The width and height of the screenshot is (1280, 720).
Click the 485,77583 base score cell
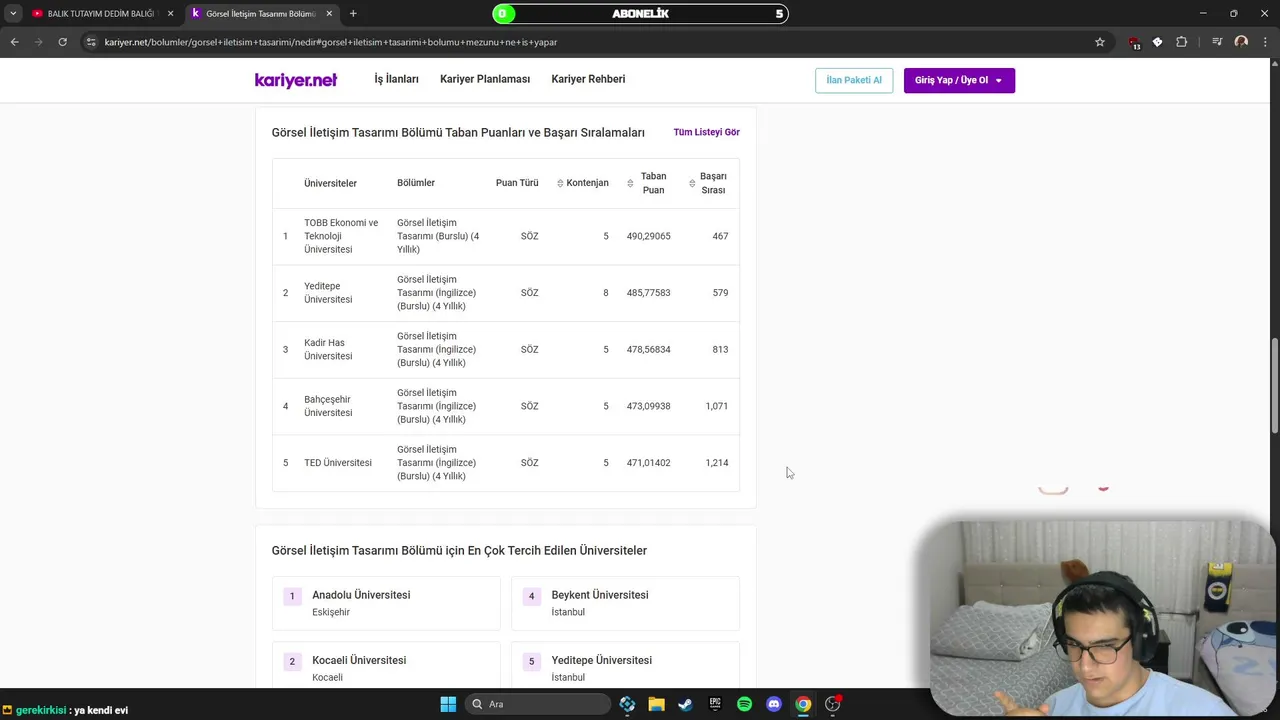click(x=648, y=293)
